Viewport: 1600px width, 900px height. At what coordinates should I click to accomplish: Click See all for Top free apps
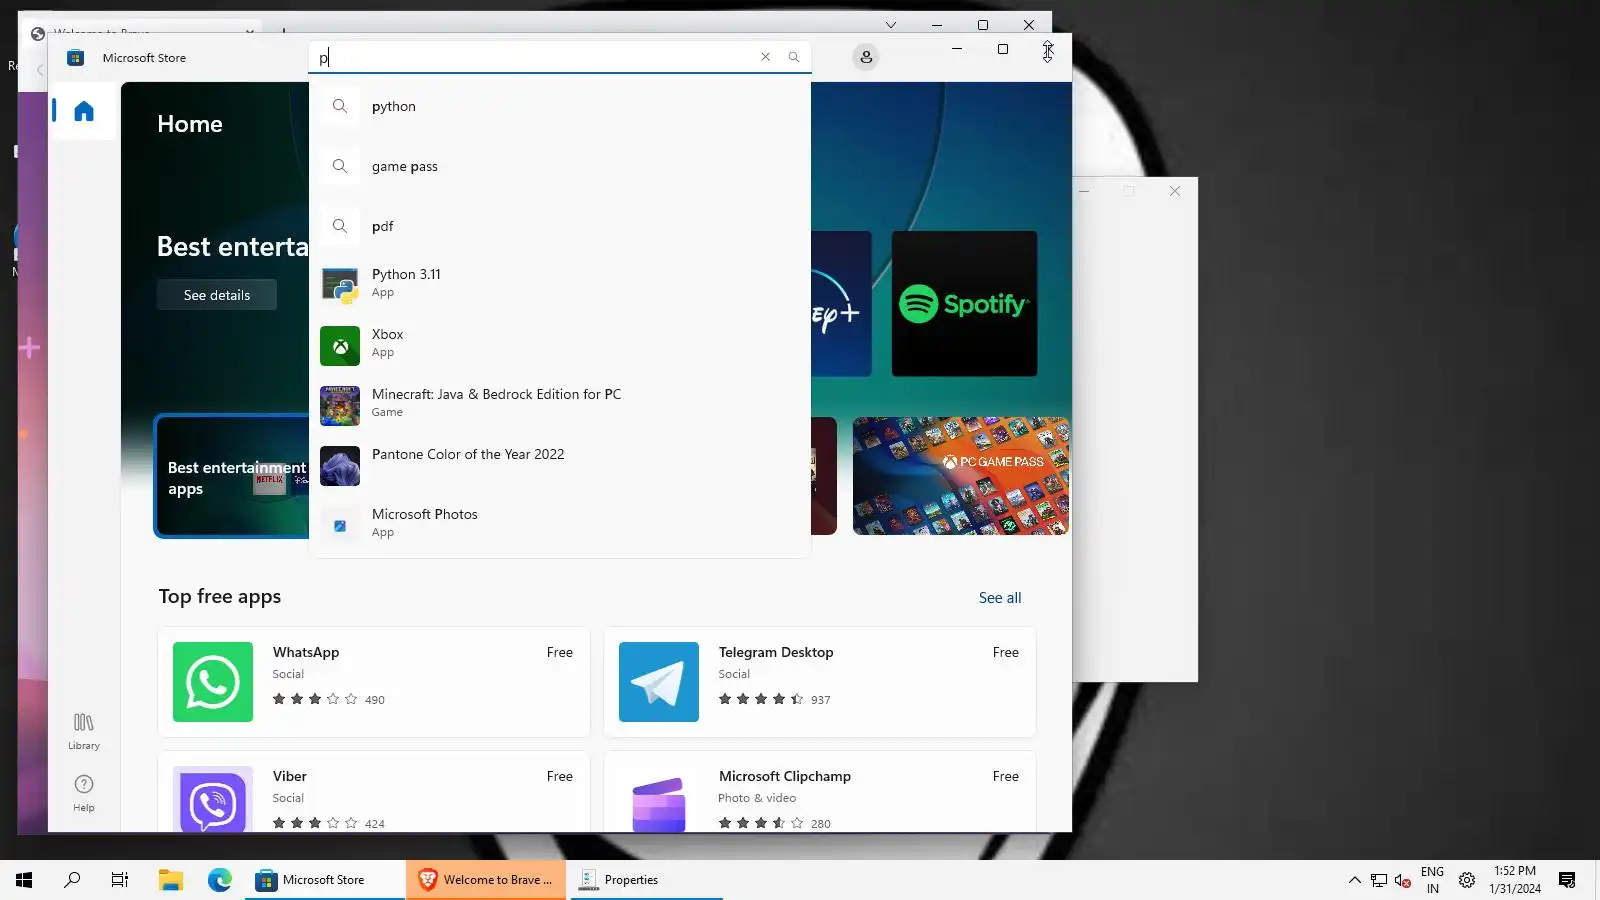(1000, 598)
